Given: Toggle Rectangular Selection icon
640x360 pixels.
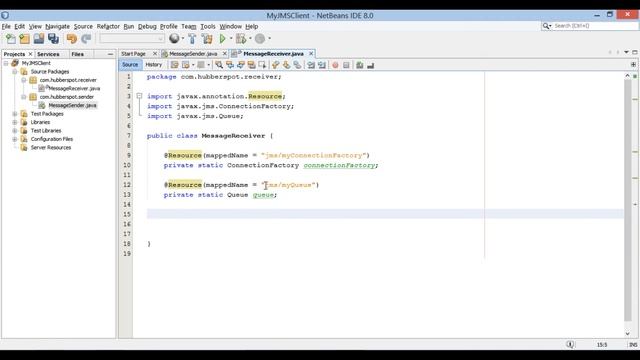Looking at the screenshot, I should point(262,65).
